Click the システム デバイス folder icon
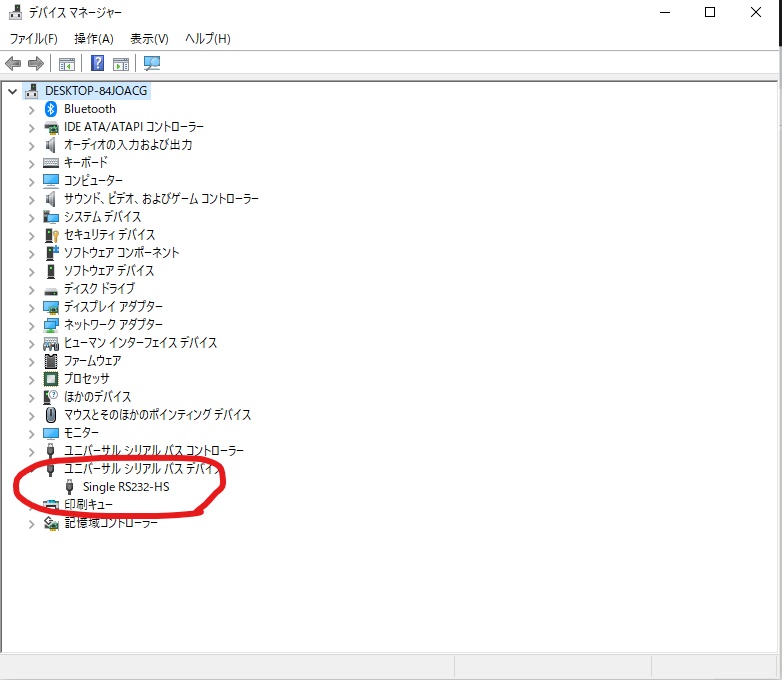782x680 pixels. (51, 217)
